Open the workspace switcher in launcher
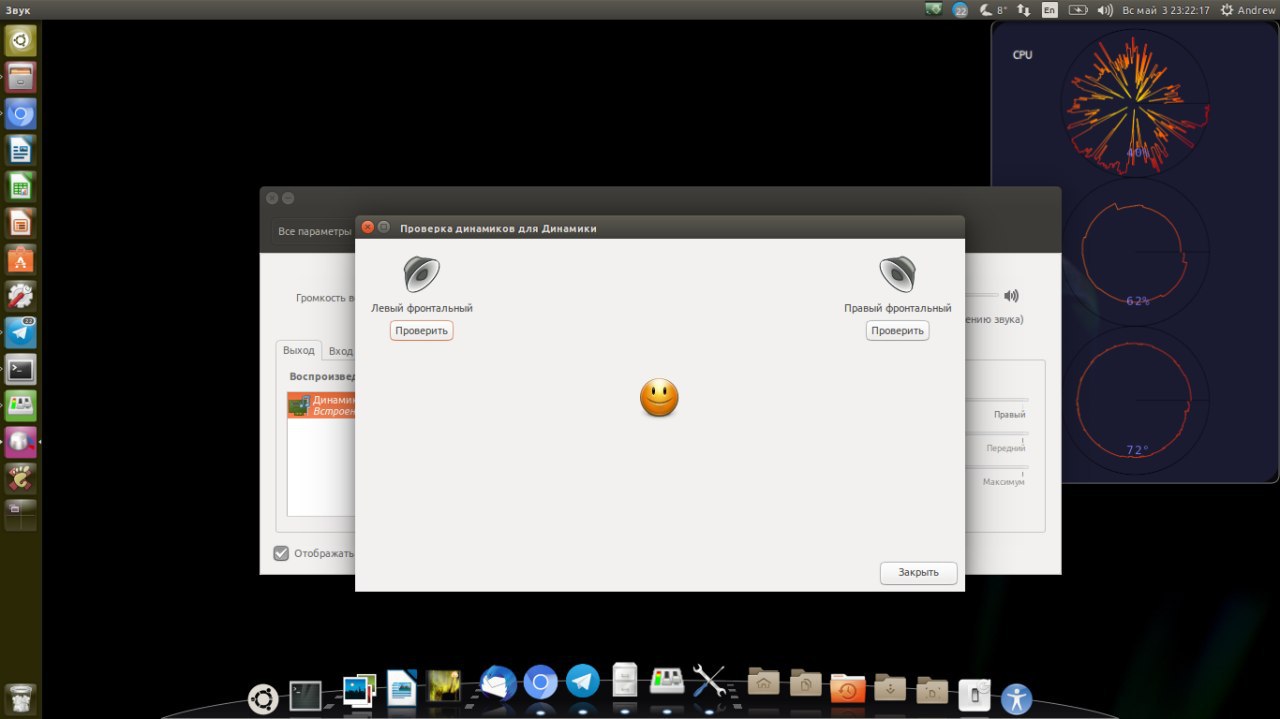This screenshot has height=719, width=1280. (21, 515)
